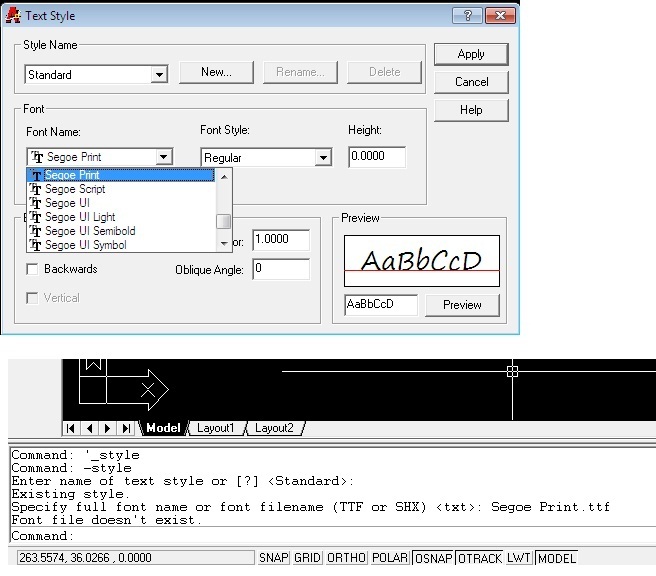Toggle ORTHO mode in status bar

tap(346, 558)
